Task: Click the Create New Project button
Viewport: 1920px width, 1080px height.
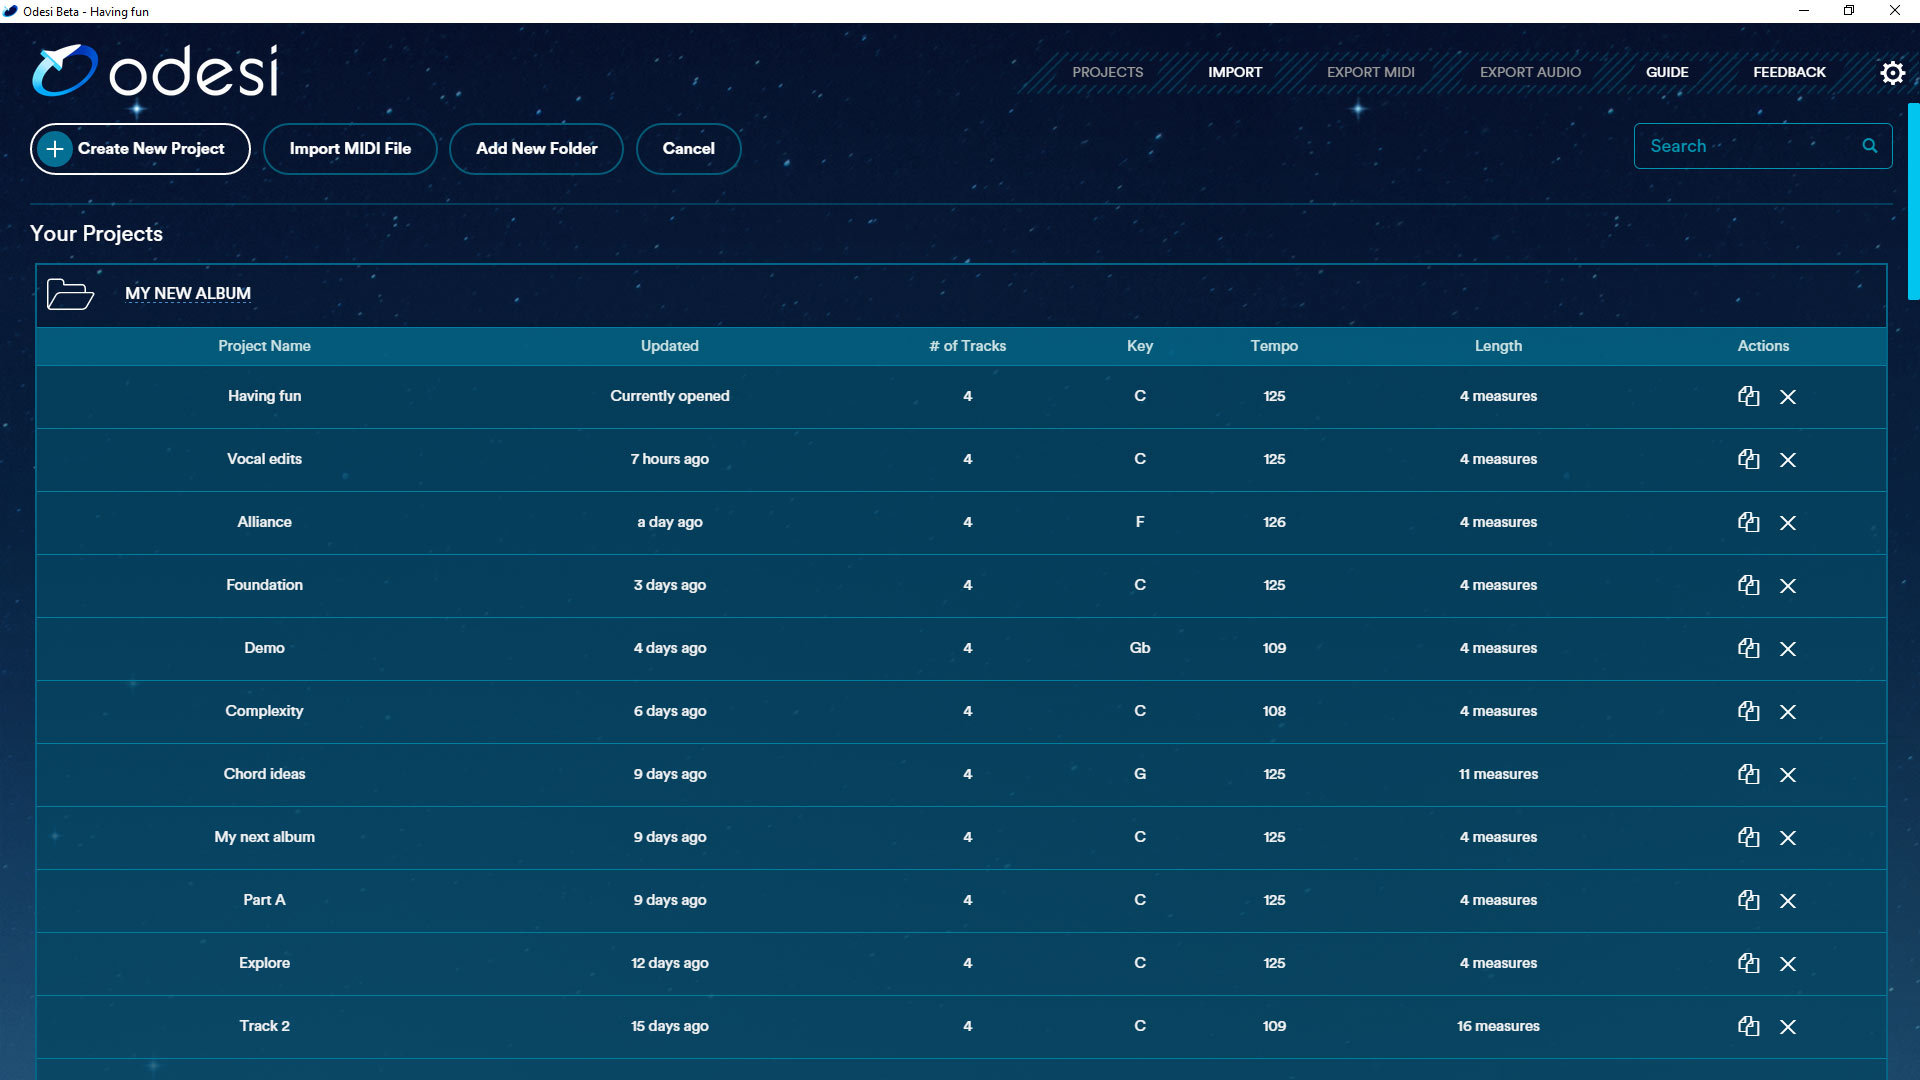Action: click(140, 148)
